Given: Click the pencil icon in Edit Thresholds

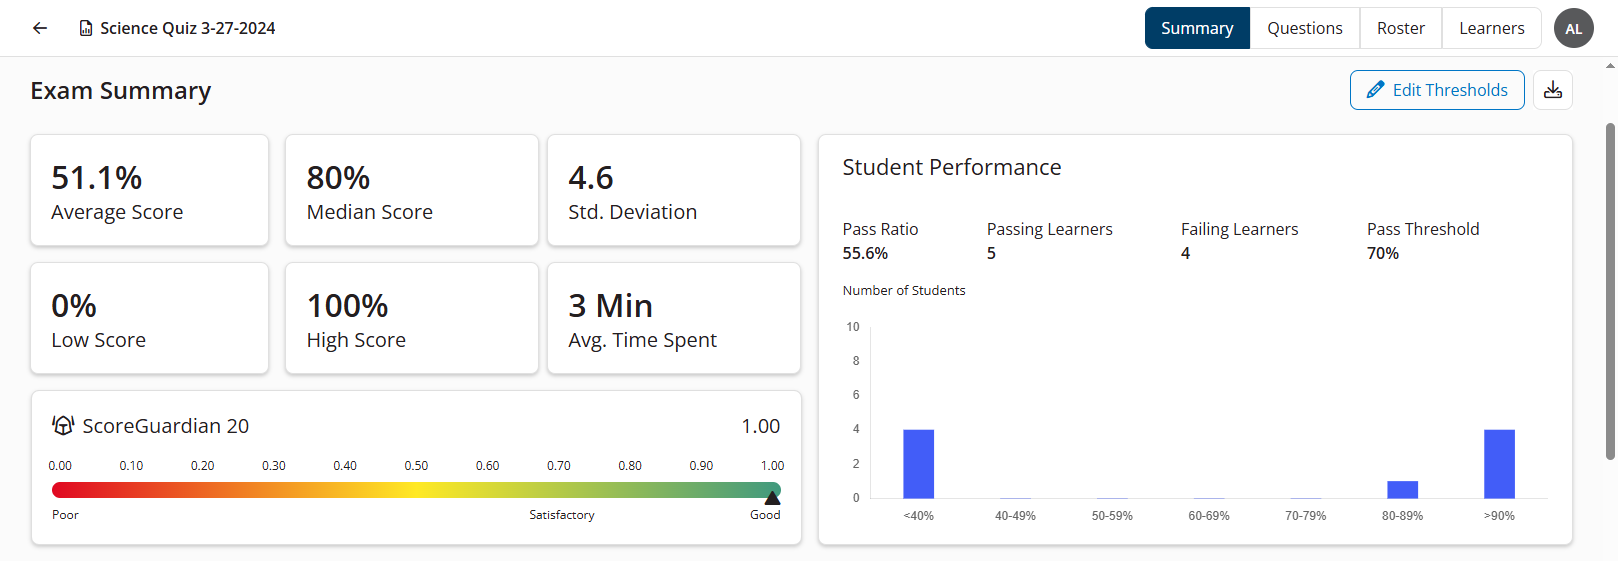Looking at the screenshot, I should click(1376, 90).
